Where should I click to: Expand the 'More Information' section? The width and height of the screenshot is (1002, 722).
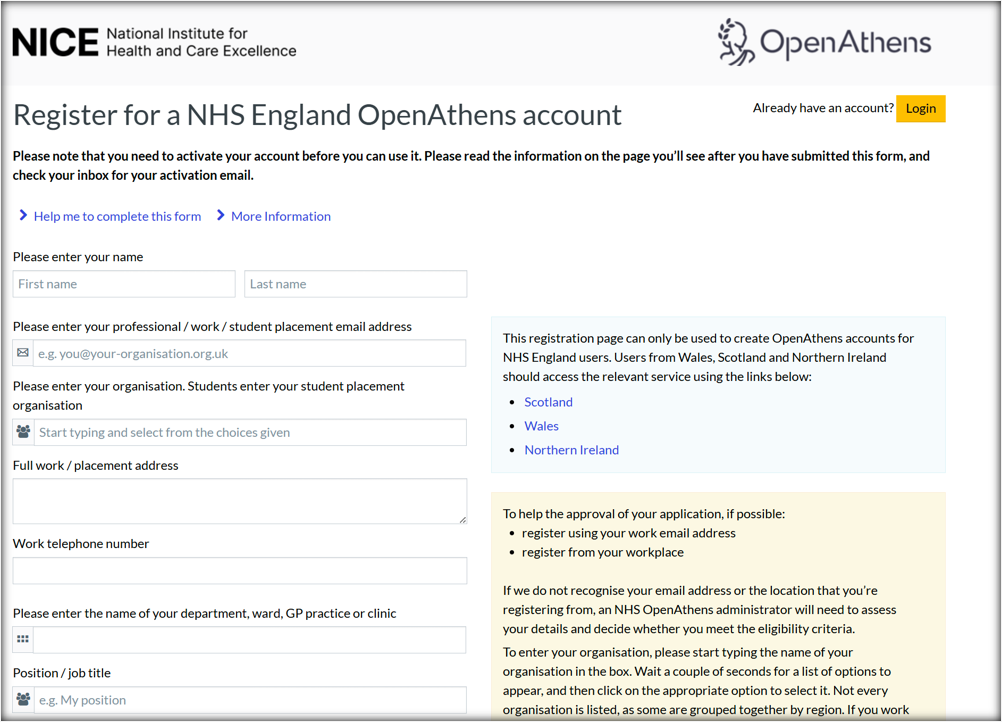click(x=280, y=216)
